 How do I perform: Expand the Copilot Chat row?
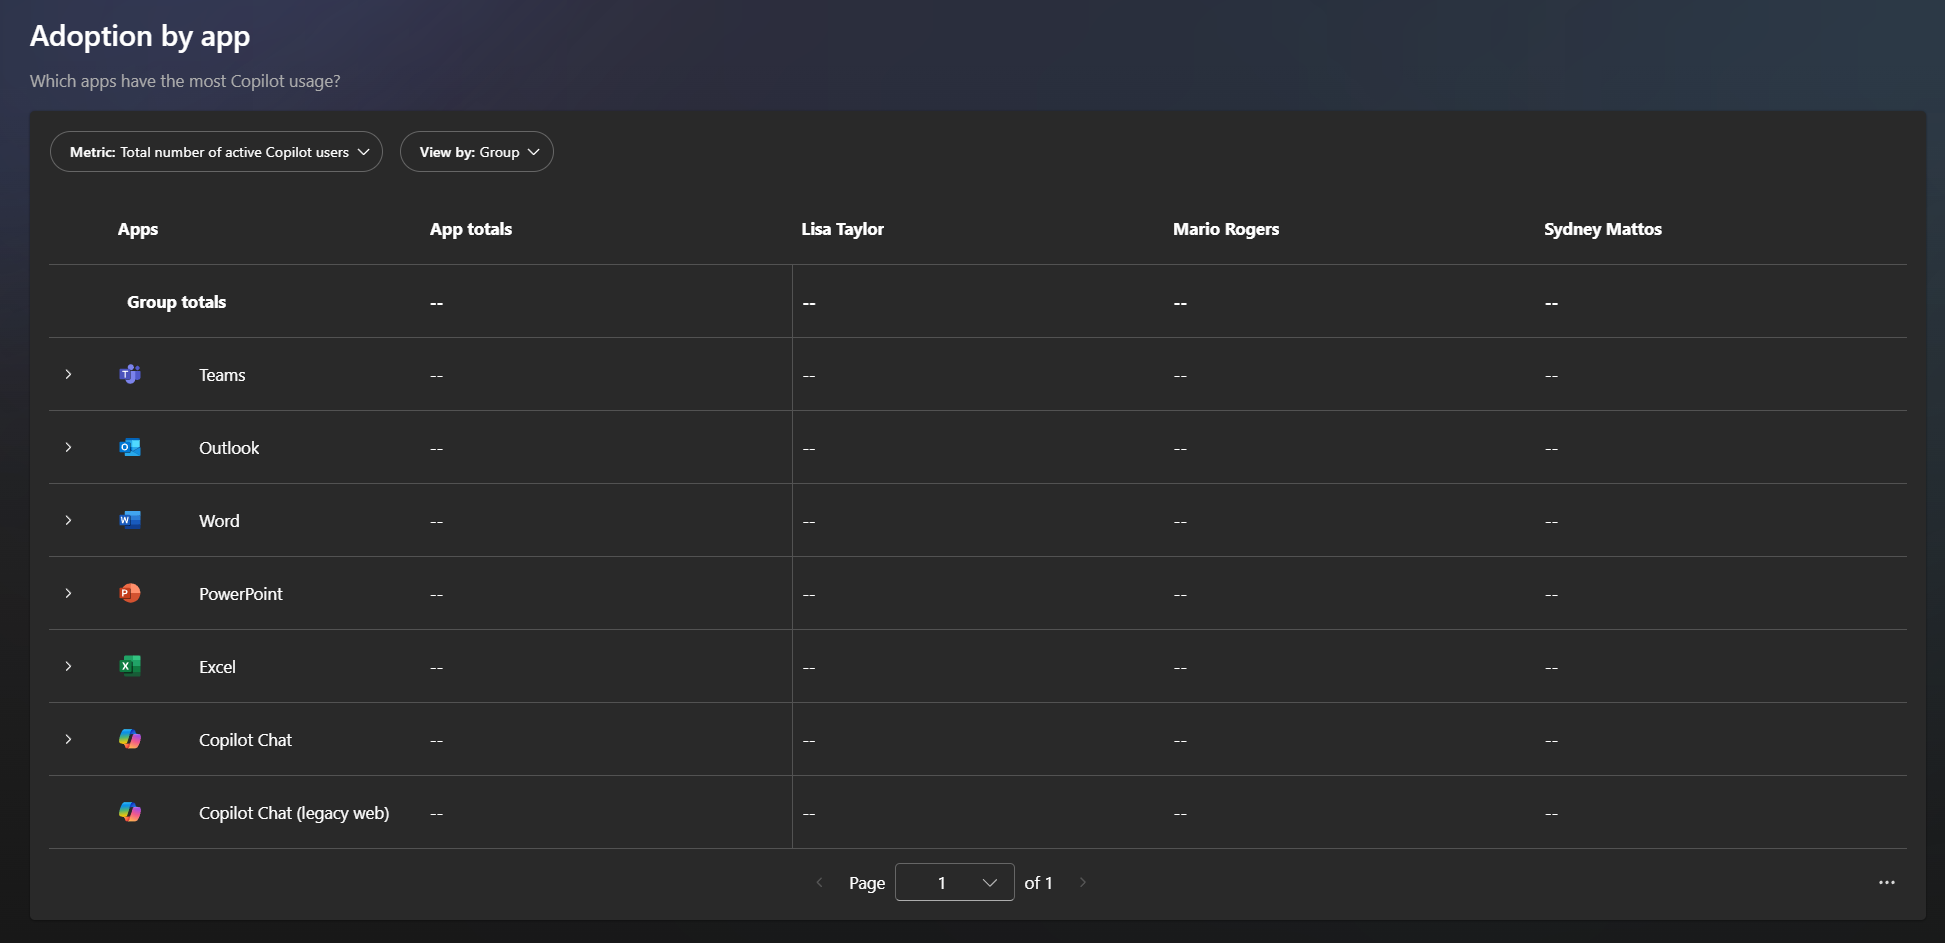(68, 739)
